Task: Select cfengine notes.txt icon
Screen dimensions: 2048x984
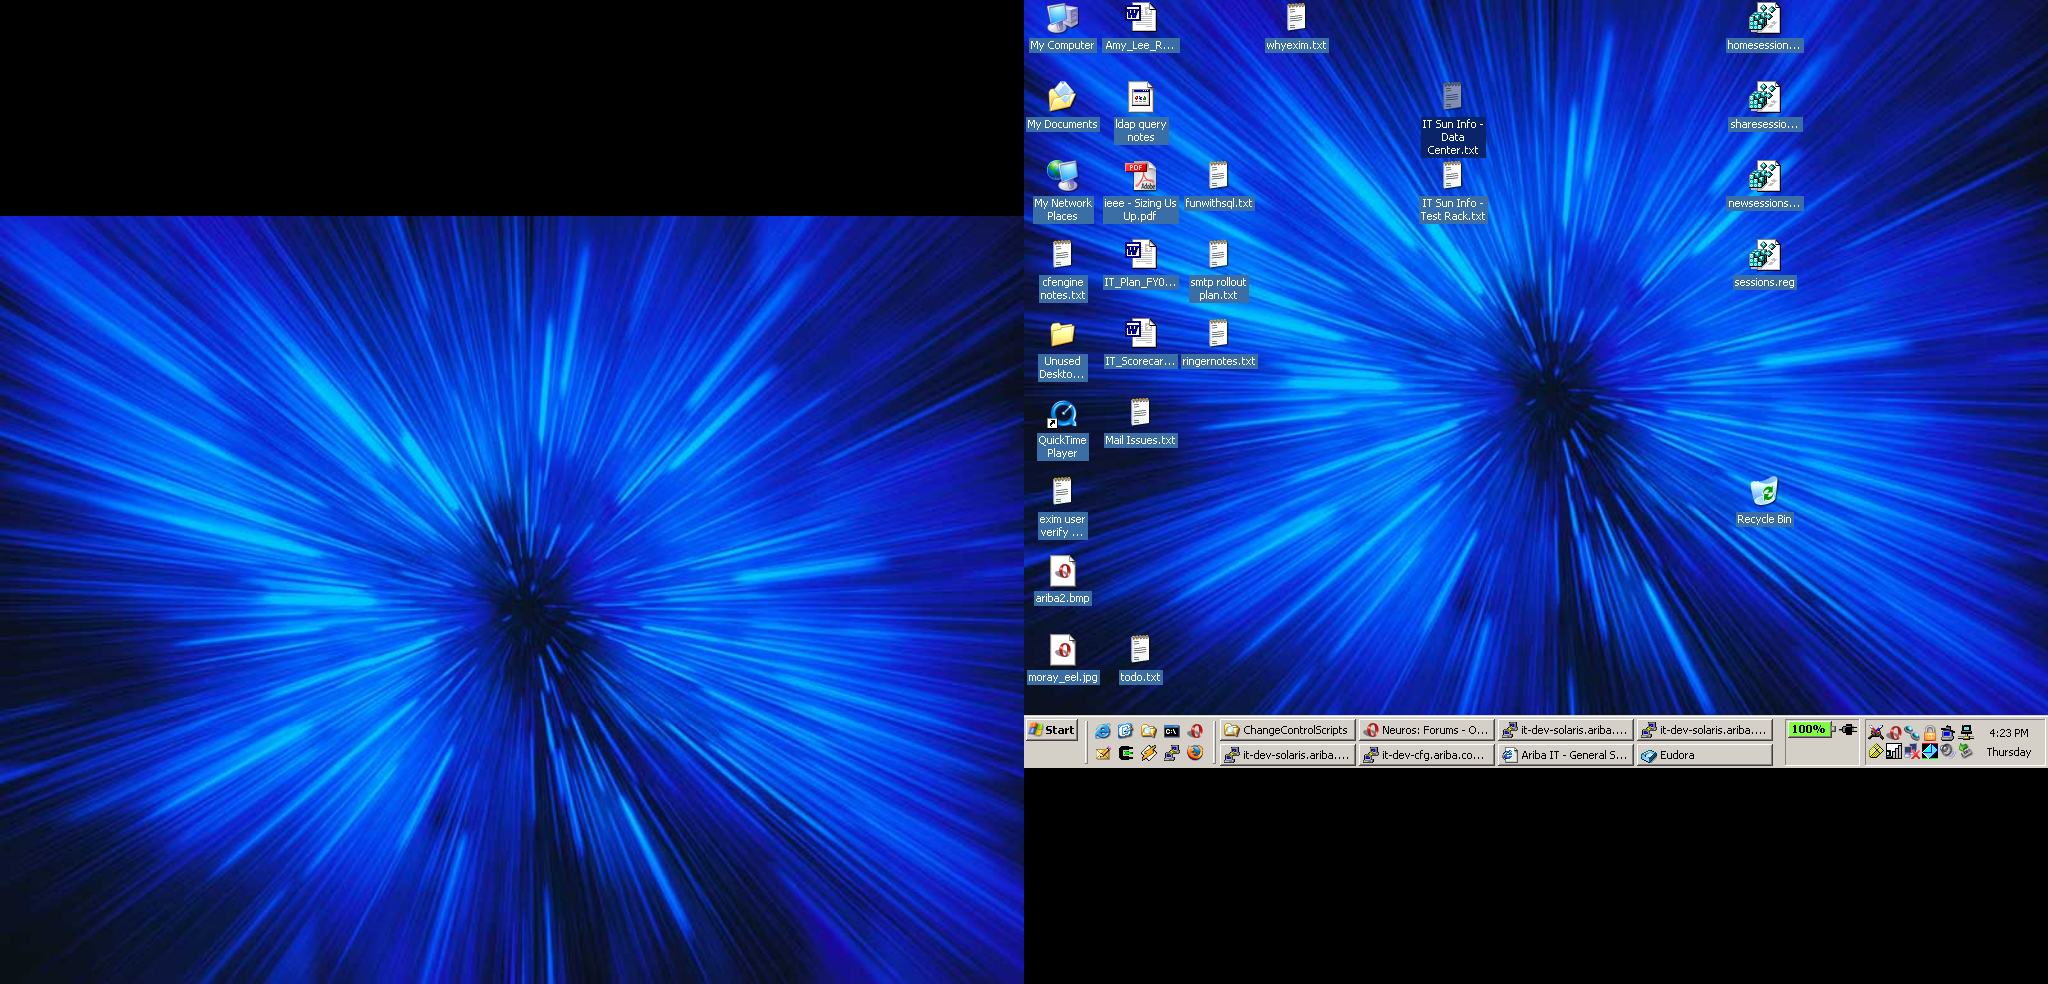Action: coord(1062,271)
